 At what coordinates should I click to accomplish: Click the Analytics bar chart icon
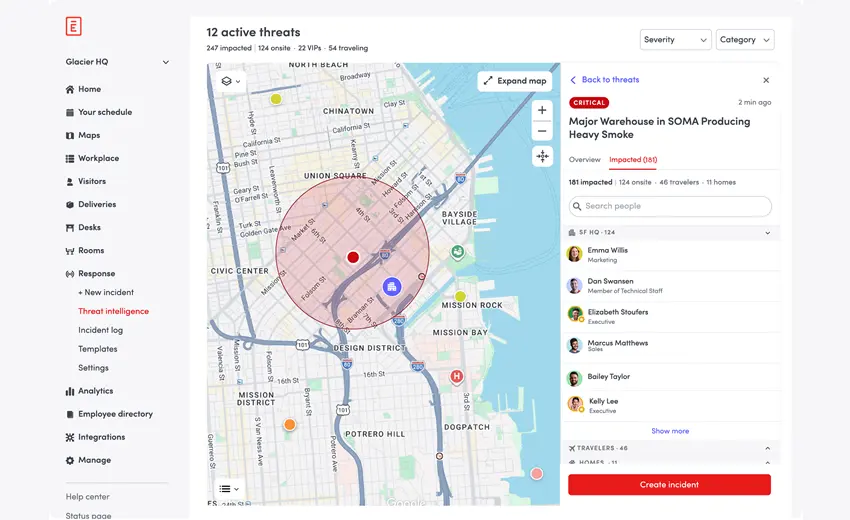[x=69, y=391]
